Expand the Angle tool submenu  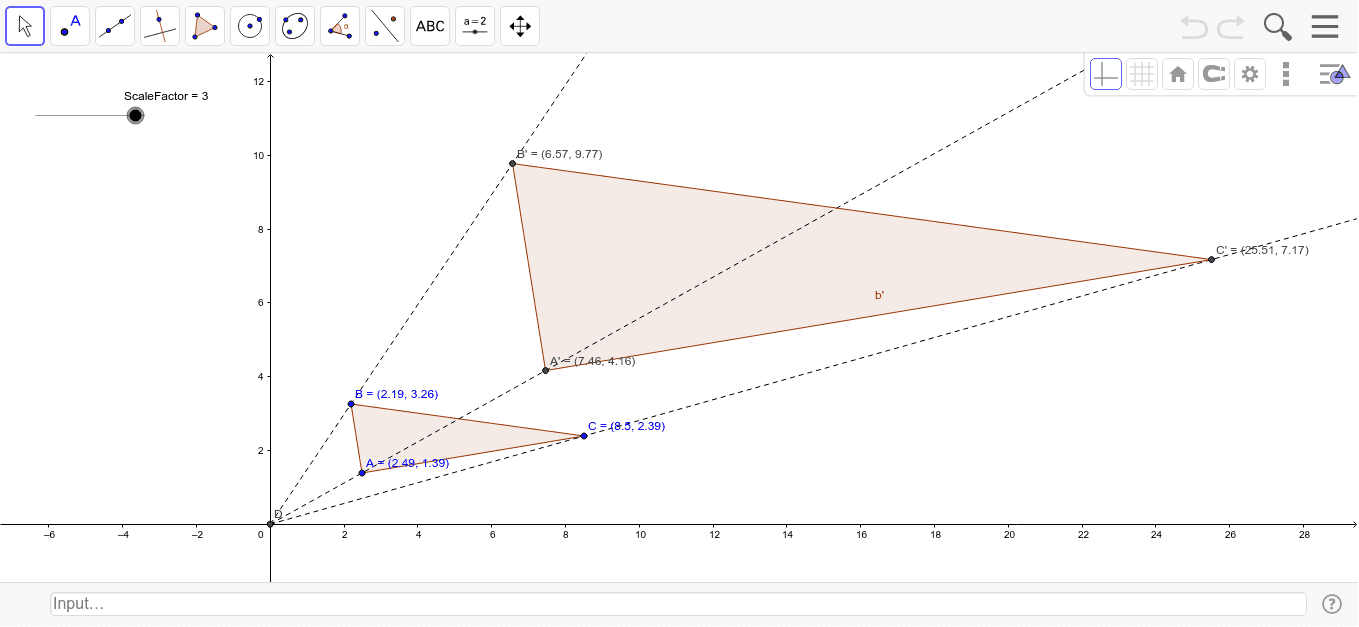point(339,25)
